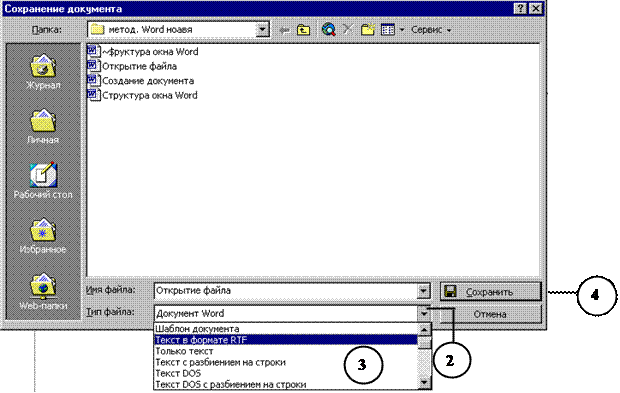
Task: Choose Текст с разбиением на строки
Action: click(285, 362)
